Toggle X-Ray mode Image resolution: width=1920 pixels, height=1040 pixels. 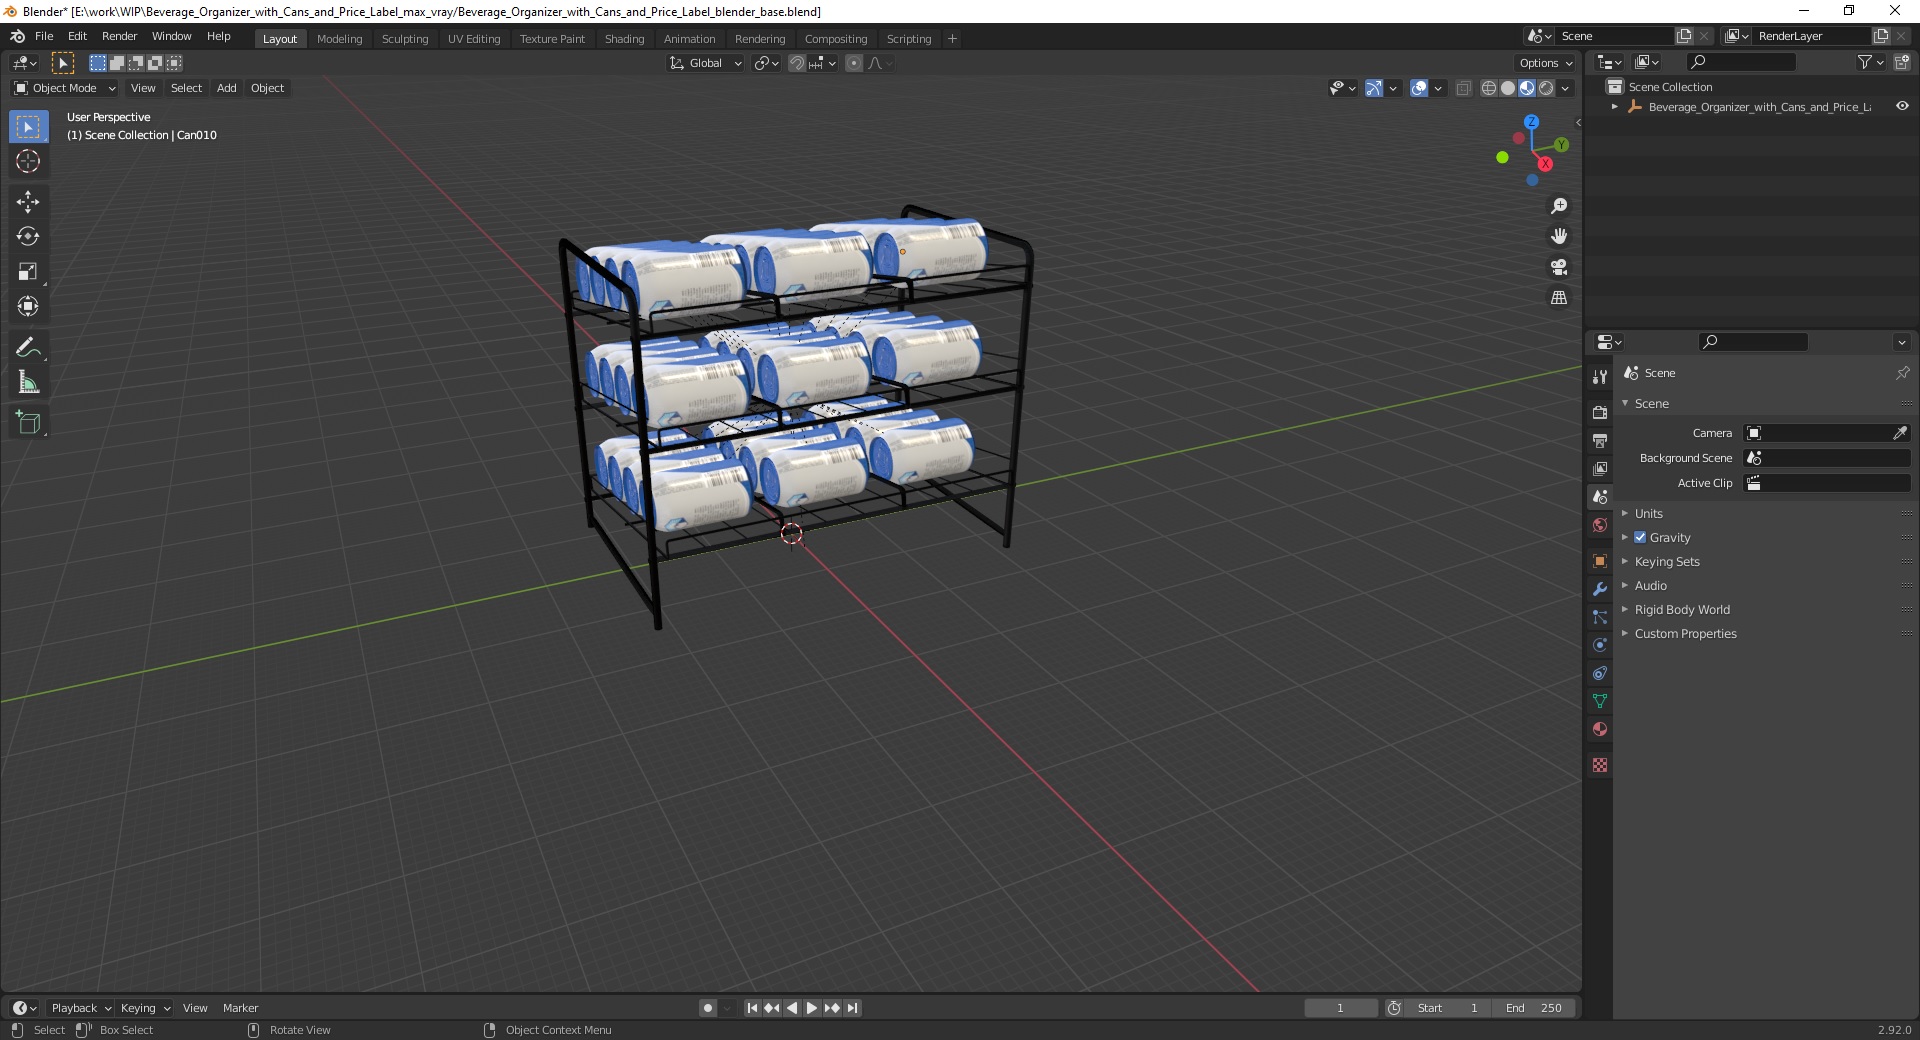(1463, 88)
